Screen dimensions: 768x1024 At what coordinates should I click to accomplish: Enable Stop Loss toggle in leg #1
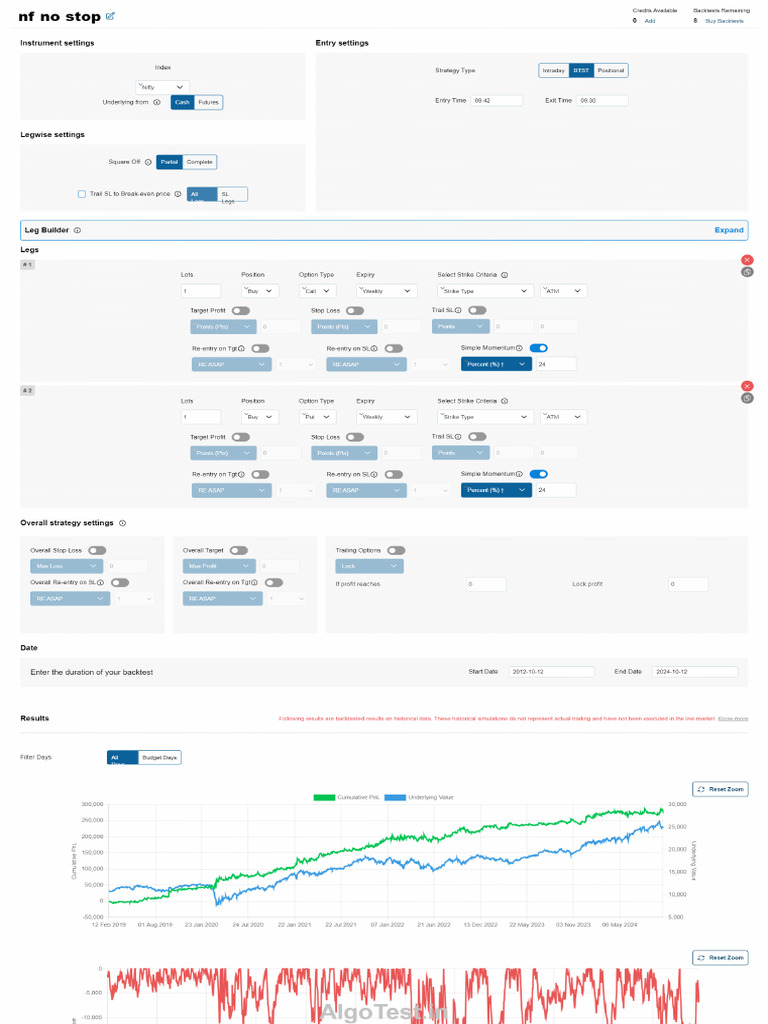point(355,311)
